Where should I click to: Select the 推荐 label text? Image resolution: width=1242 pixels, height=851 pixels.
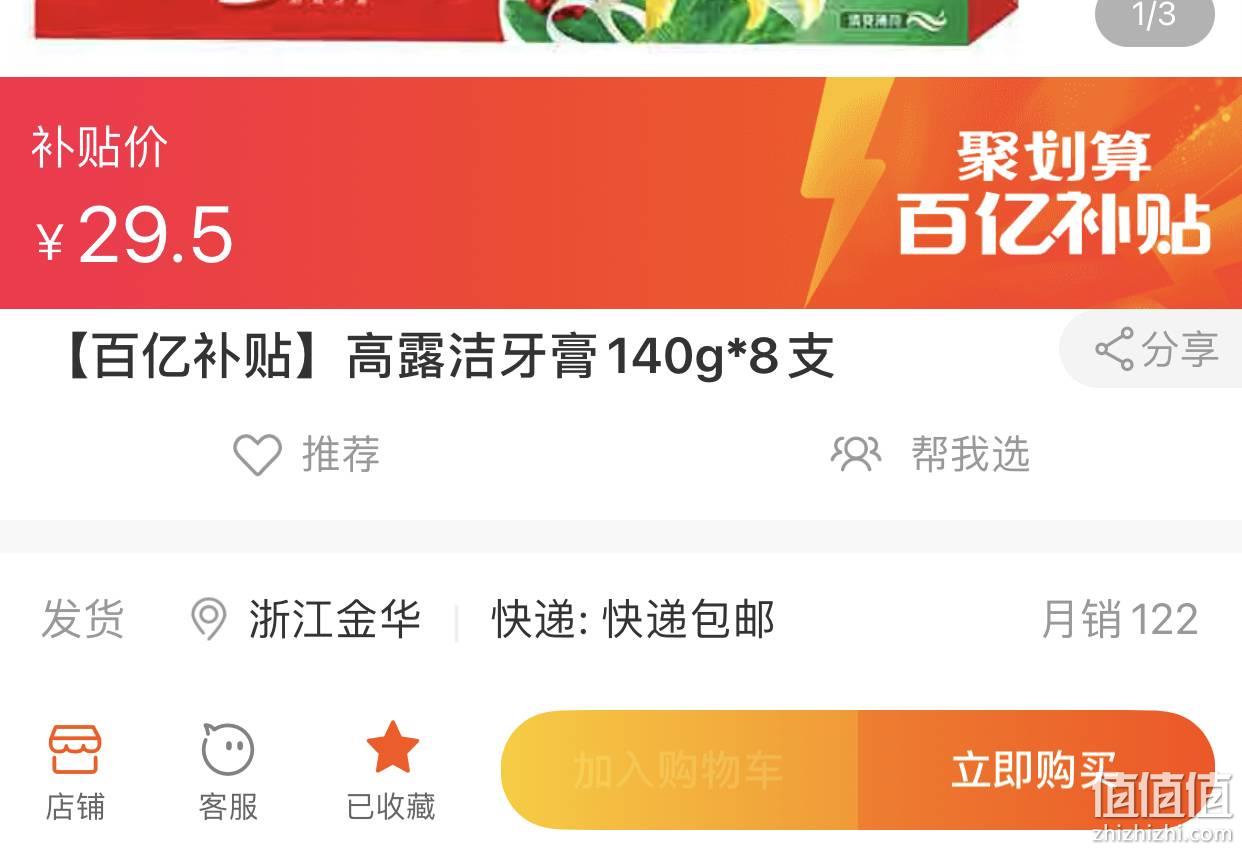[x=341, y=455]
